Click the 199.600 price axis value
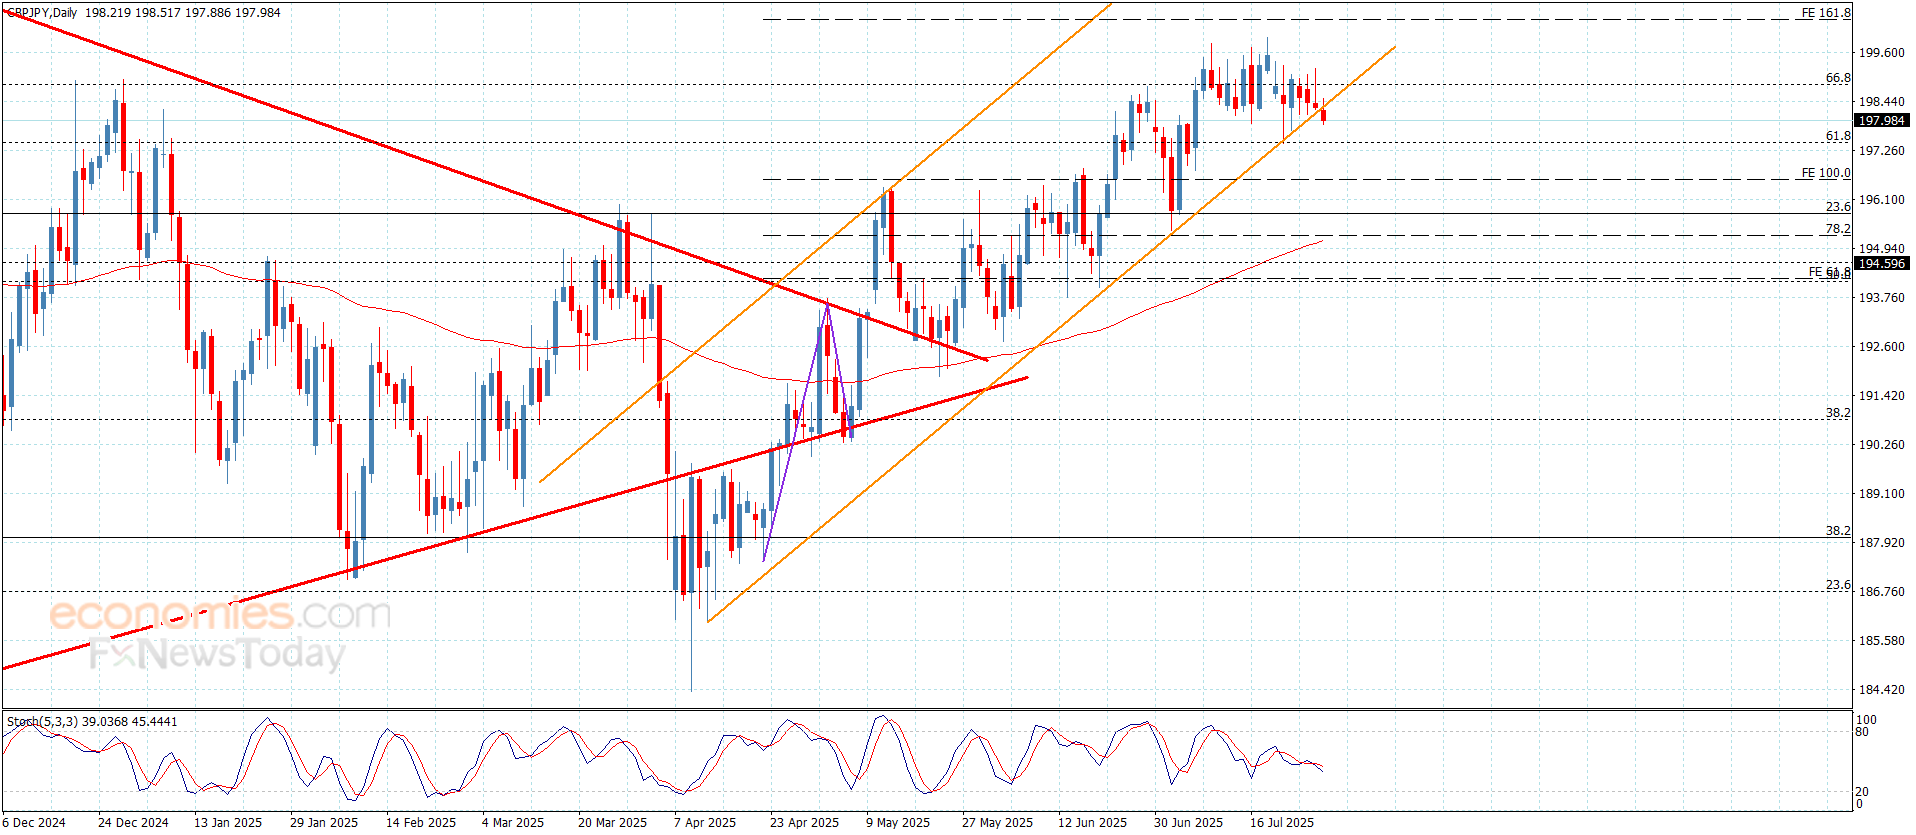 pyautogui.click(x=1881, y=53)
